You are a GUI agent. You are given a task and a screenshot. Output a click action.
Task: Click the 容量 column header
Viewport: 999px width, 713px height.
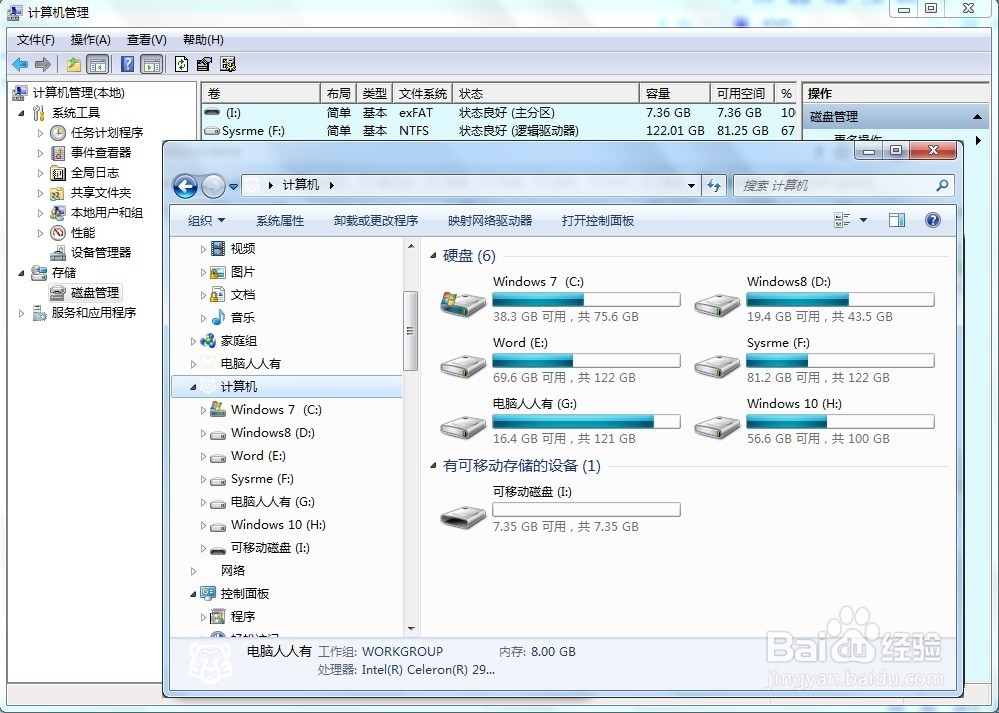(x=674, y=94)
